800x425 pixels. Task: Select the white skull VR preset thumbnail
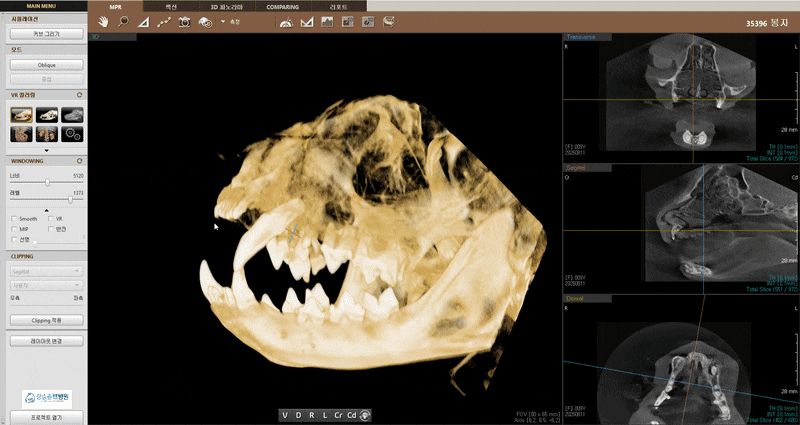coord(47,115)
